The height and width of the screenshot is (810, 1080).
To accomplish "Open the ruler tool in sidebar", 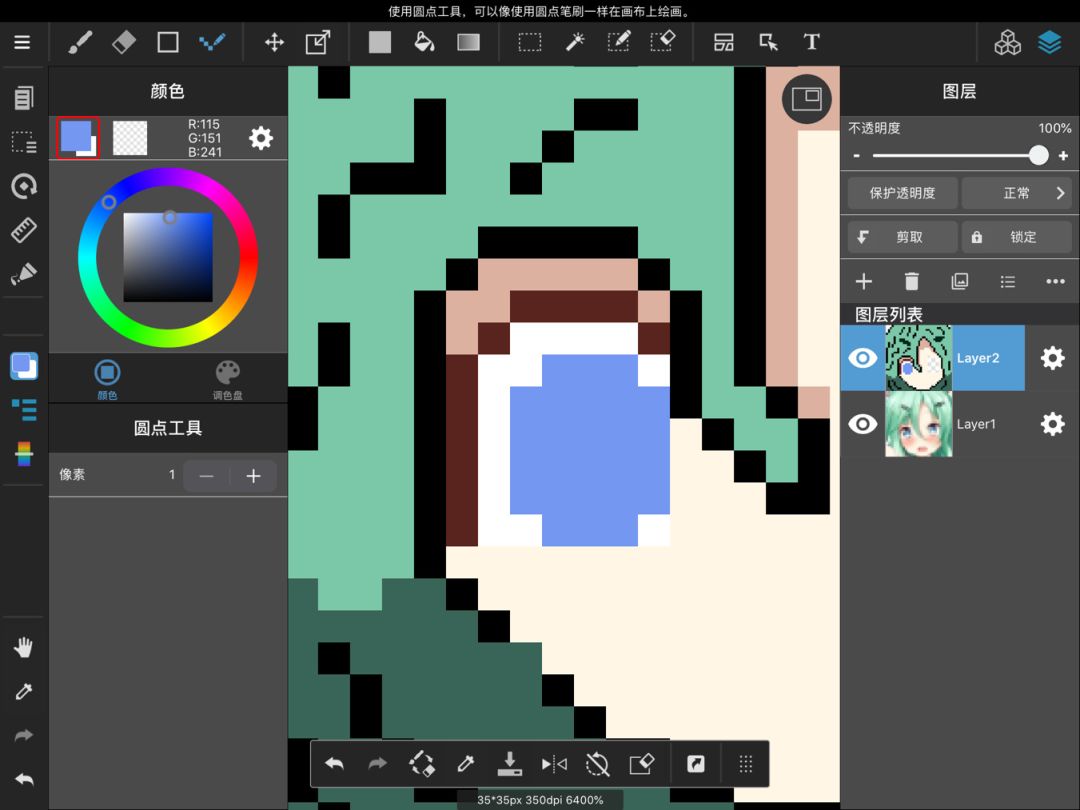I will 23,230.
